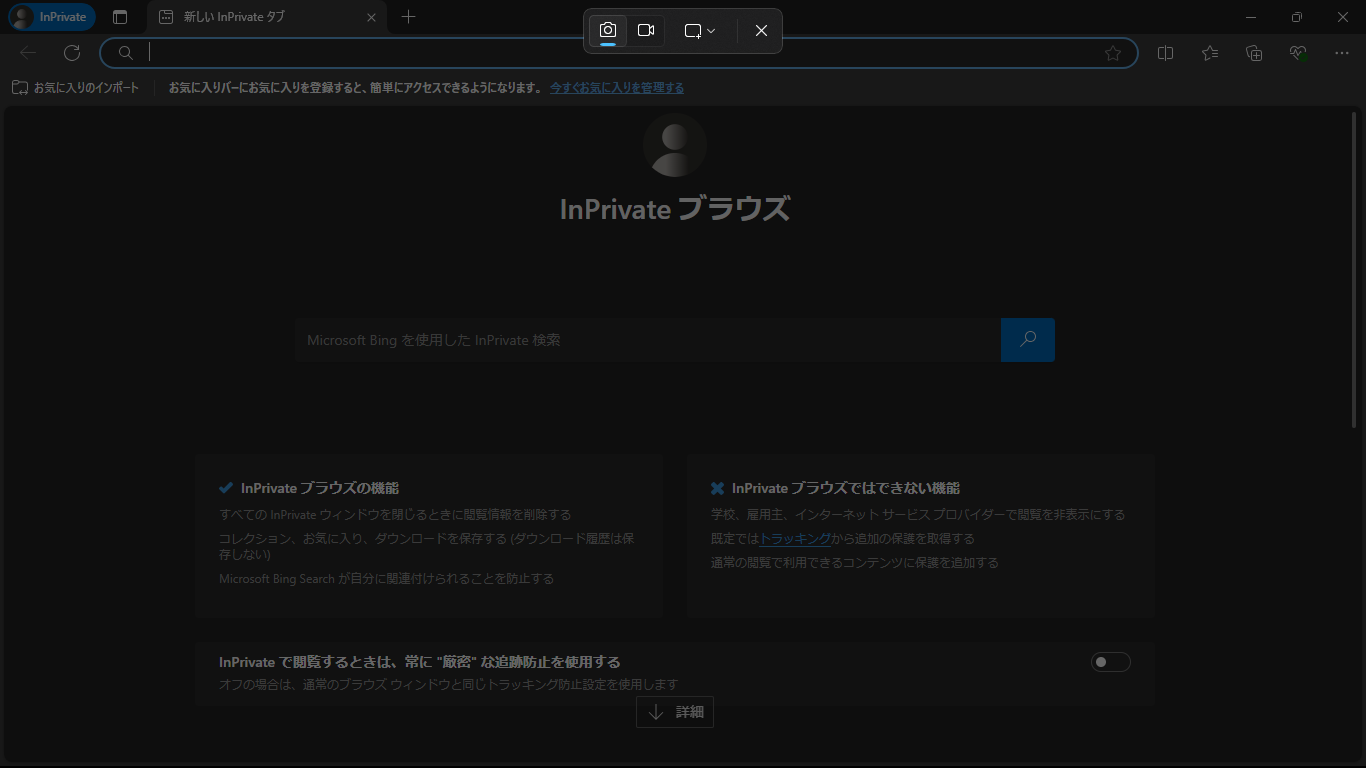Image resolution: width=1366 pixels, height=768 pixels.
Task: Focus the browser address bar
Action: coord(619,53)
